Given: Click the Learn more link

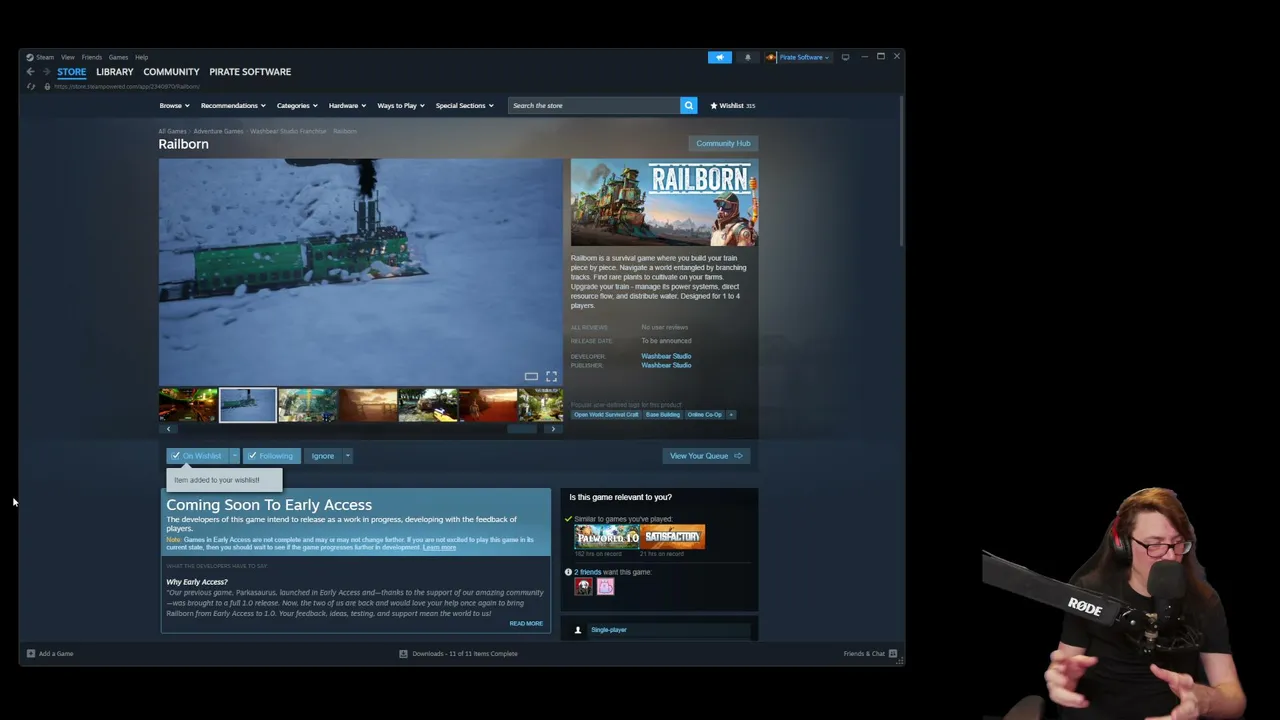Looking at the screenshot, I should click(x=439, y=548).
